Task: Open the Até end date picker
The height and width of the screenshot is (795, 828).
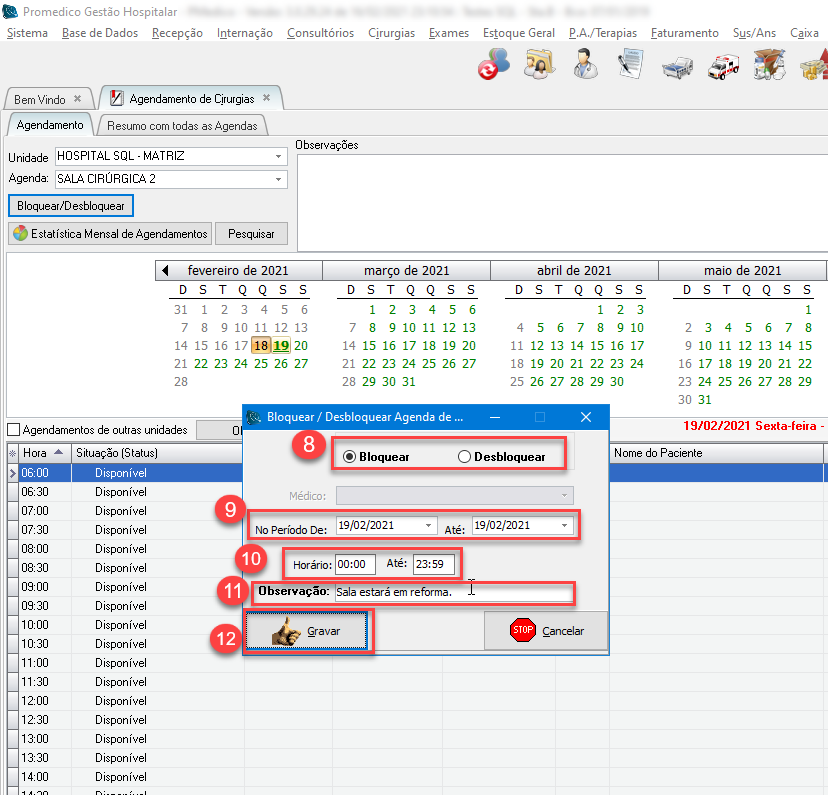Action: click(564, 526)
